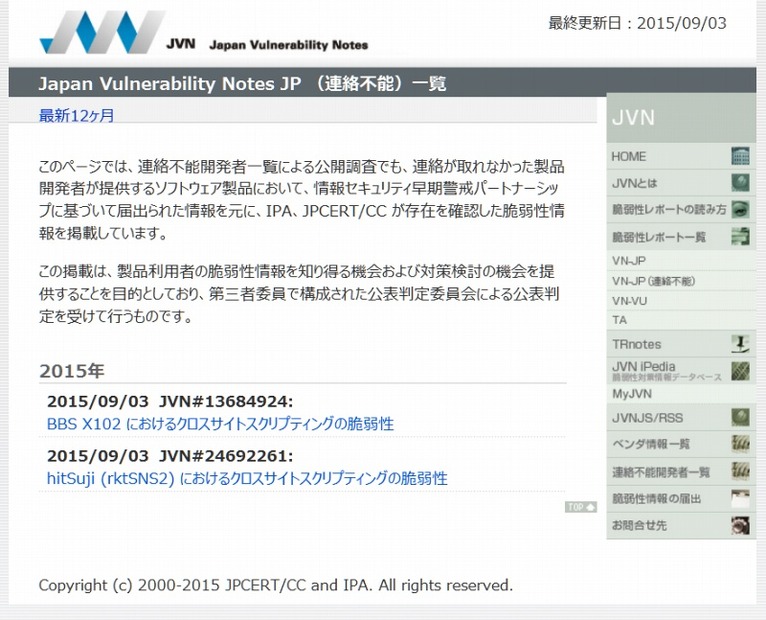The width and height of the screenshot is (766, 620).
Task: Click the 2015年 section heading
Action: point(72,371)
